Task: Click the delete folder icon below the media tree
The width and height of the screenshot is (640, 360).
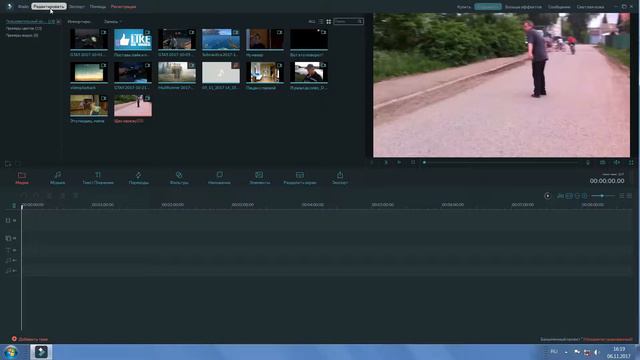Action: (x=18, y=164)
